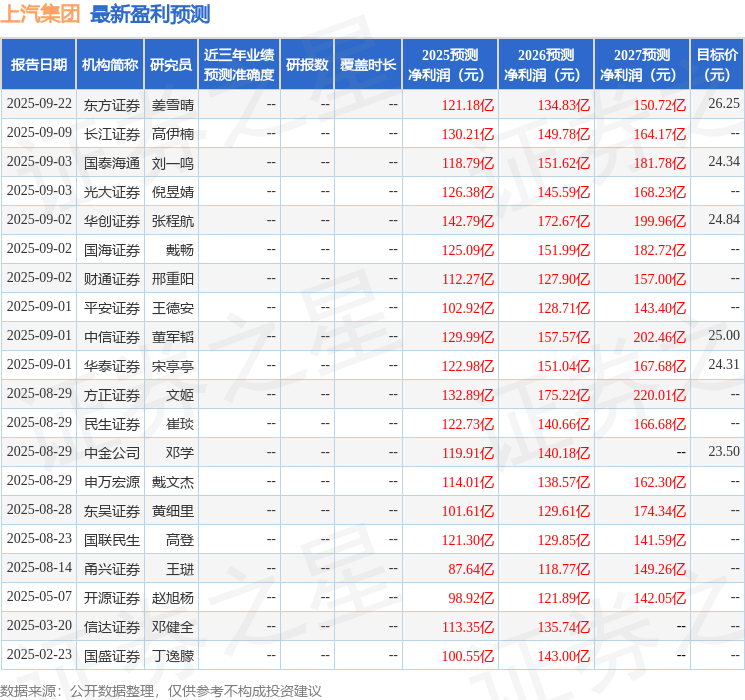Click researcher name 董军韬
This screenshot has height=700, width=745.
[172, 337]
